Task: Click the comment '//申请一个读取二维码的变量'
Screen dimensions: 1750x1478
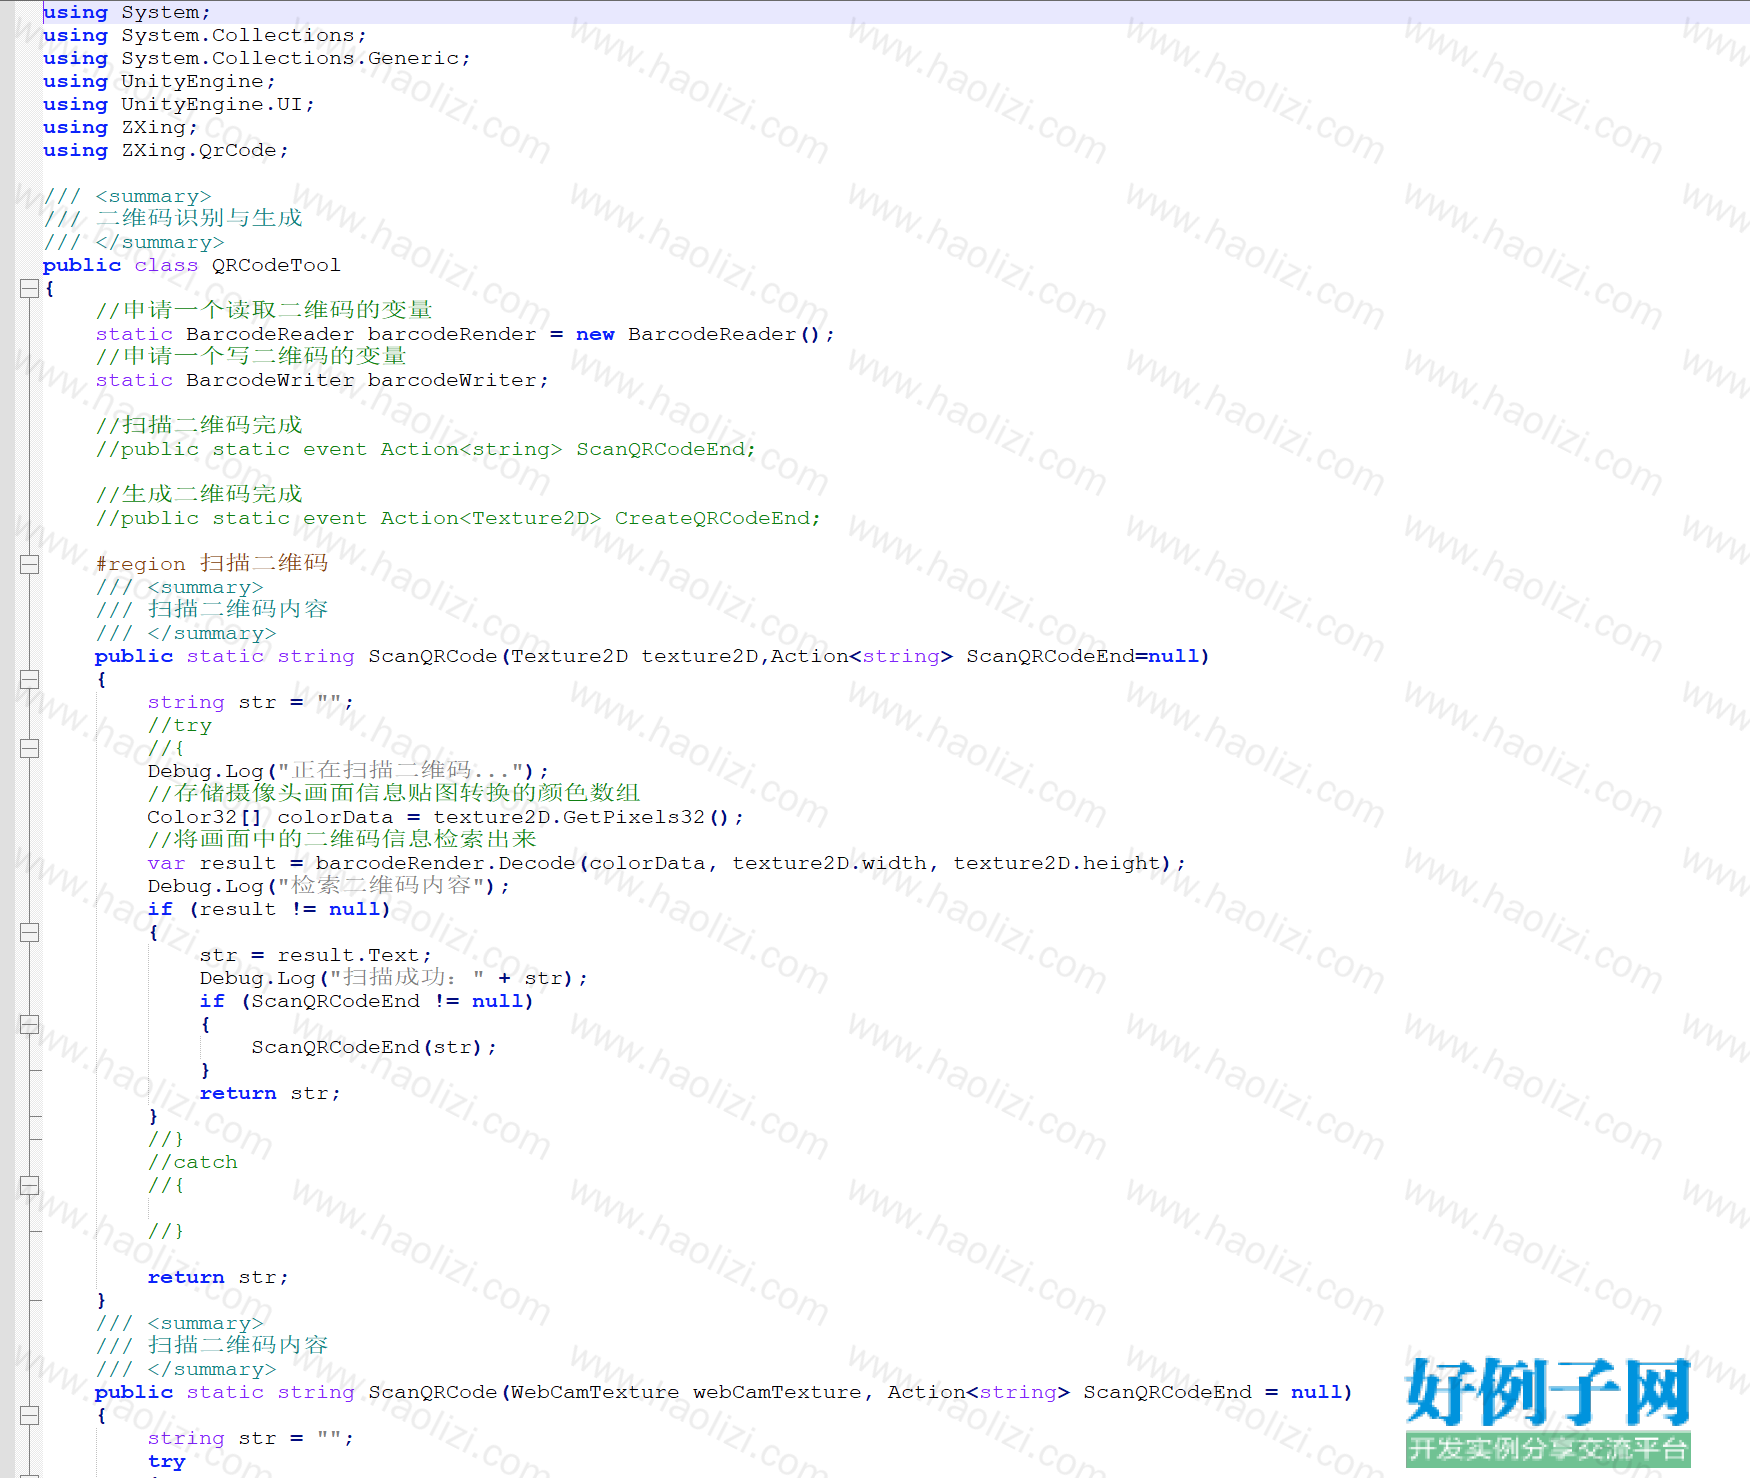Action: pyautogui.click(x=264, y=310)
